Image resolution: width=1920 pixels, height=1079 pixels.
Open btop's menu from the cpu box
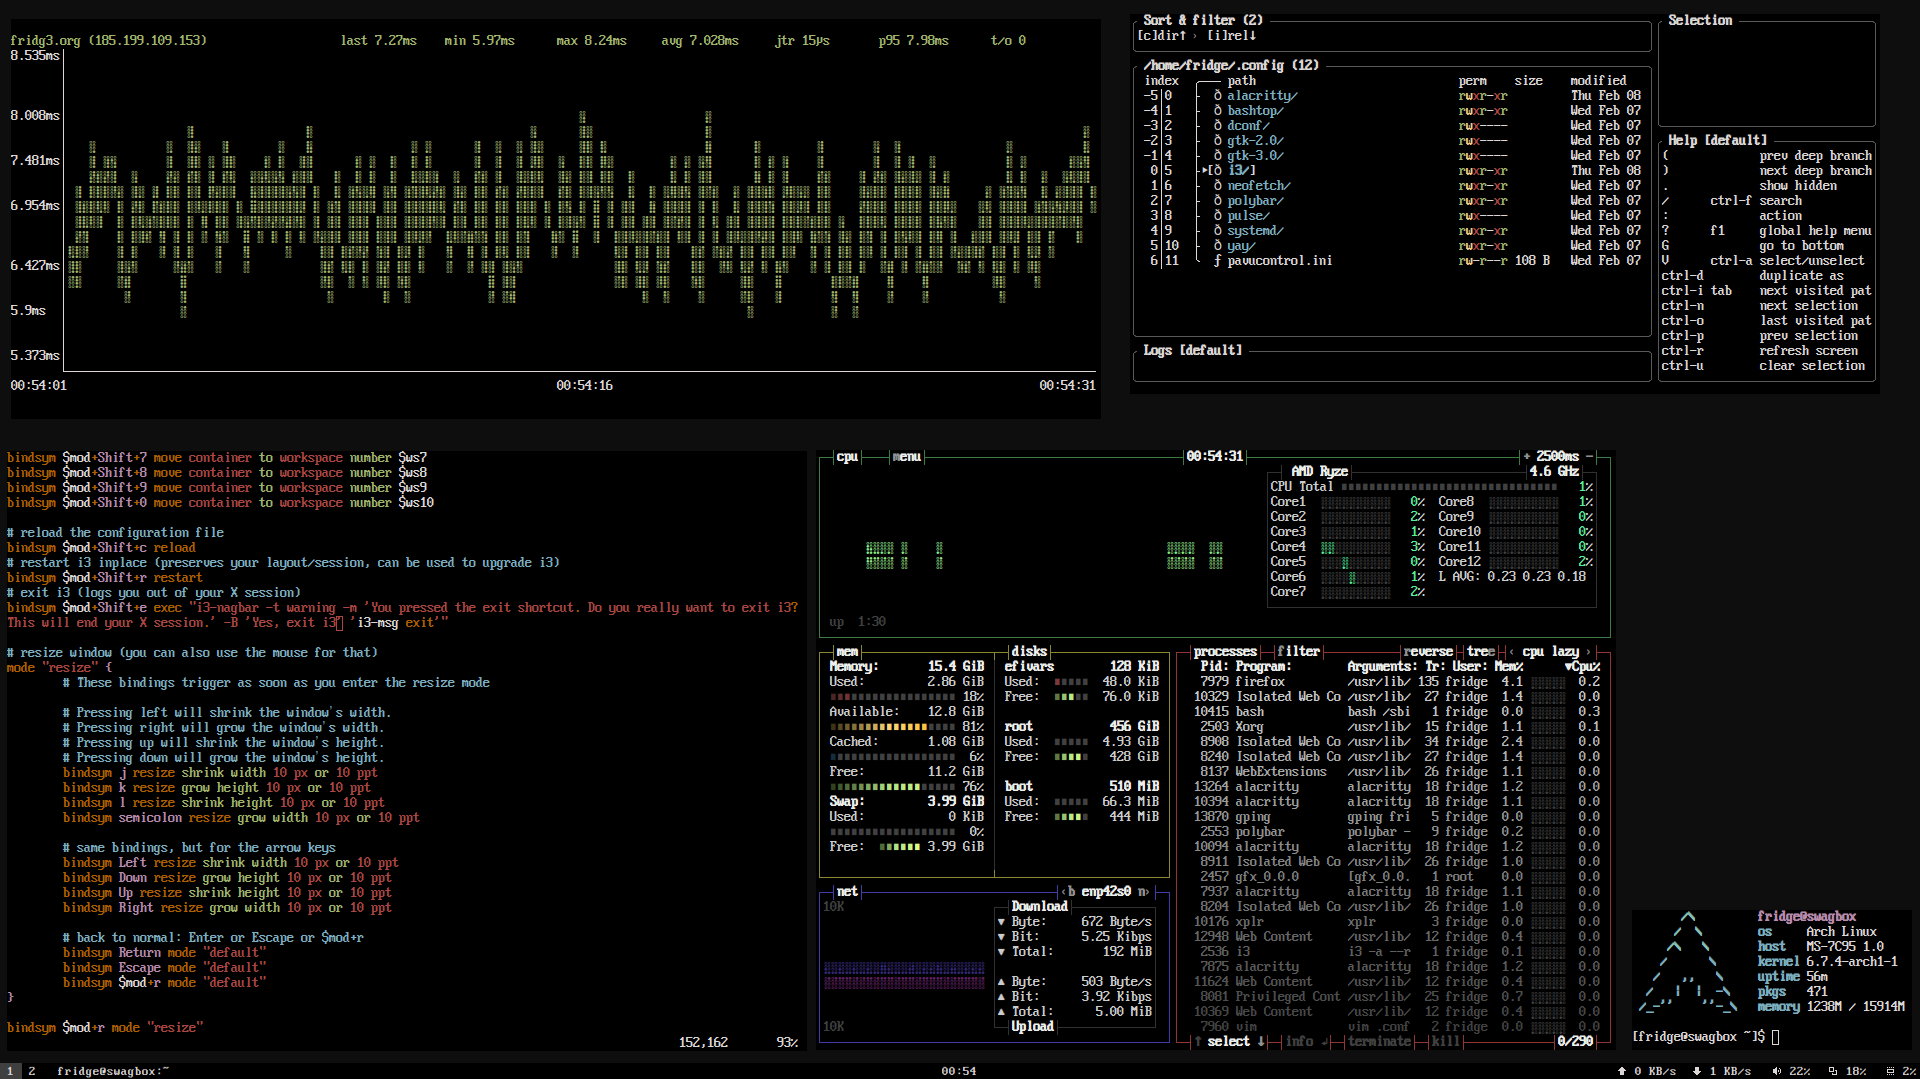click(x=906, y=457)
